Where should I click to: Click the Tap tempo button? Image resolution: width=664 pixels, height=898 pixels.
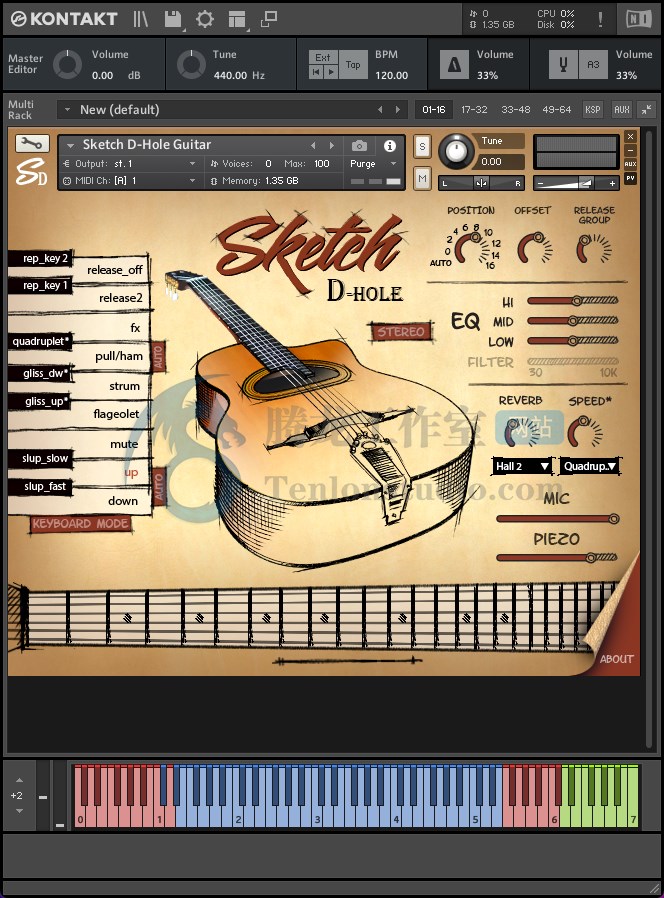click(x=353, y=65)
